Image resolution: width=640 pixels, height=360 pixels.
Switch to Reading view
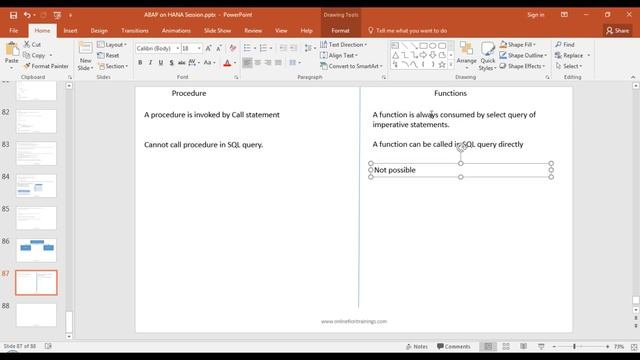(x=524, y=346)
